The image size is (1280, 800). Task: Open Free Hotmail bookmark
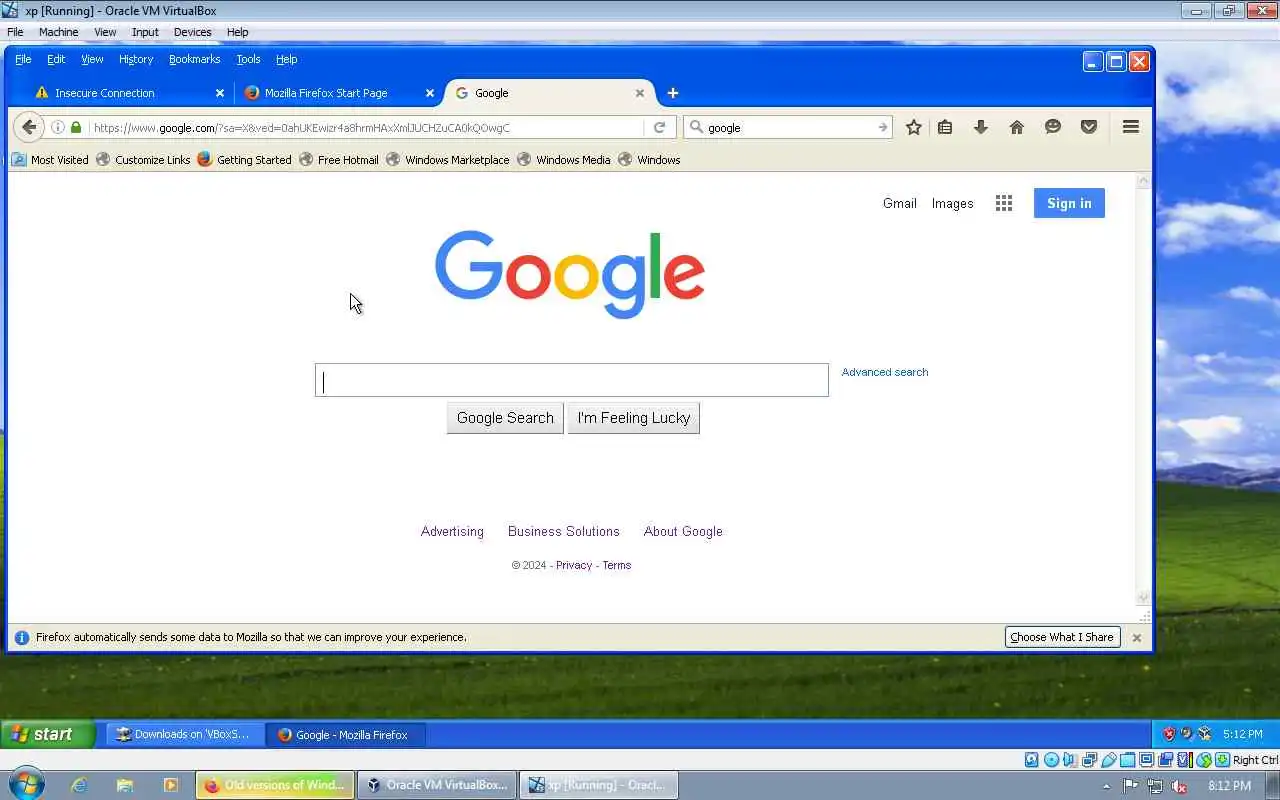click(x=339, y=160)
